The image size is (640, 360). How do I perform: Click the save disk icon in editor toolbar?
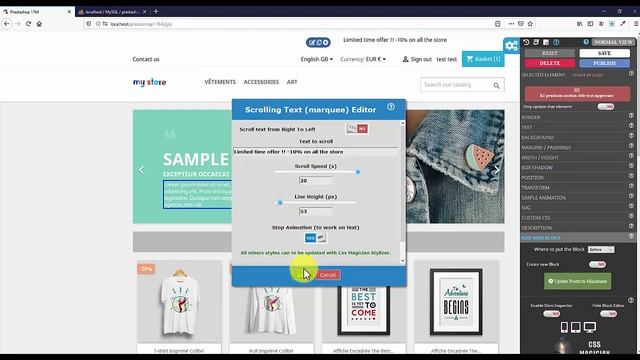546,42
